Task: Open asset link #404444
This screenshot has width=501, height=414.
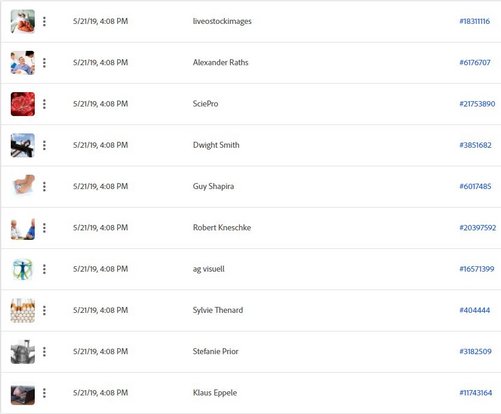Action: coord(475,310)
